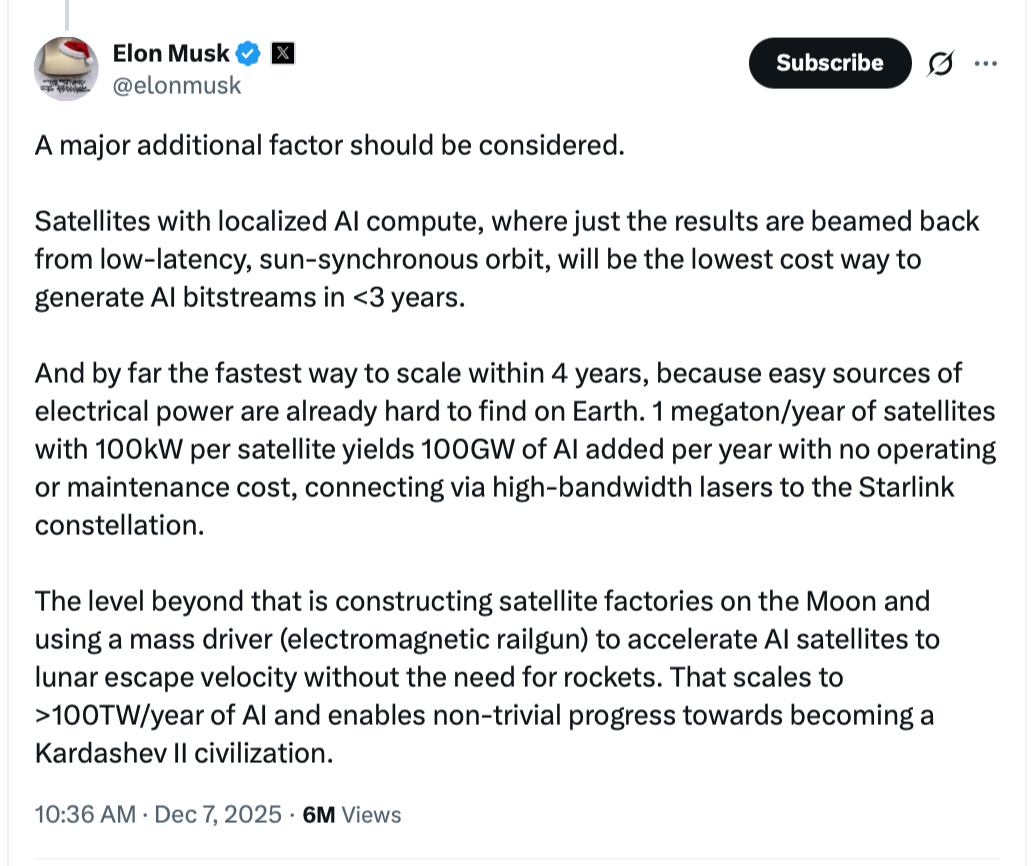Click the paragraph about sun-synchronous orbit satellites
The height and width of the screenshot is (866, 1032).
506,260
